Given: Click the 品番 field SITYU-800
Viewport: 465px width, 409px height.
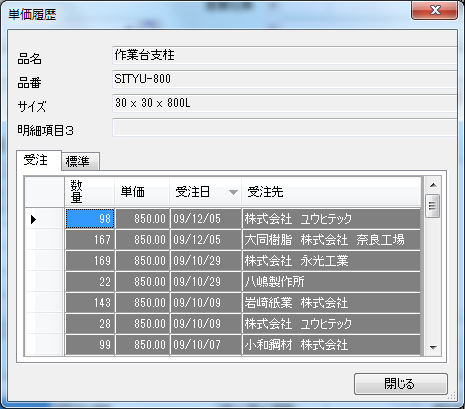Looking at the screenshot, I should (285, 79).
